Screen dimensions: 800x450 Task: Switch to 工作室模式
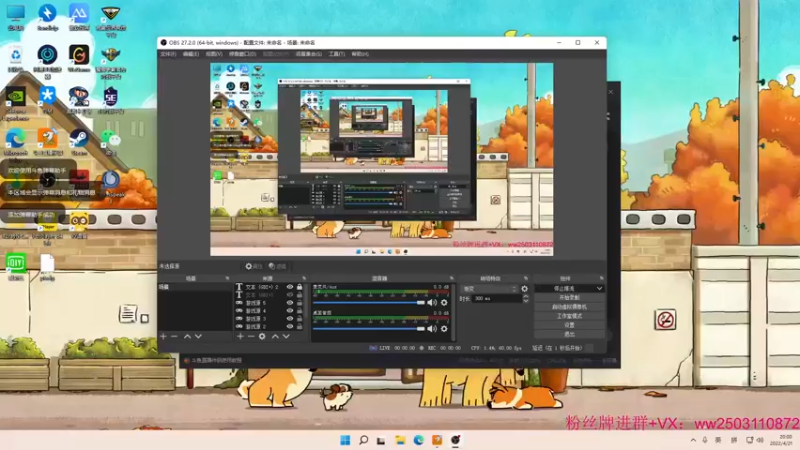click(569, 316)
